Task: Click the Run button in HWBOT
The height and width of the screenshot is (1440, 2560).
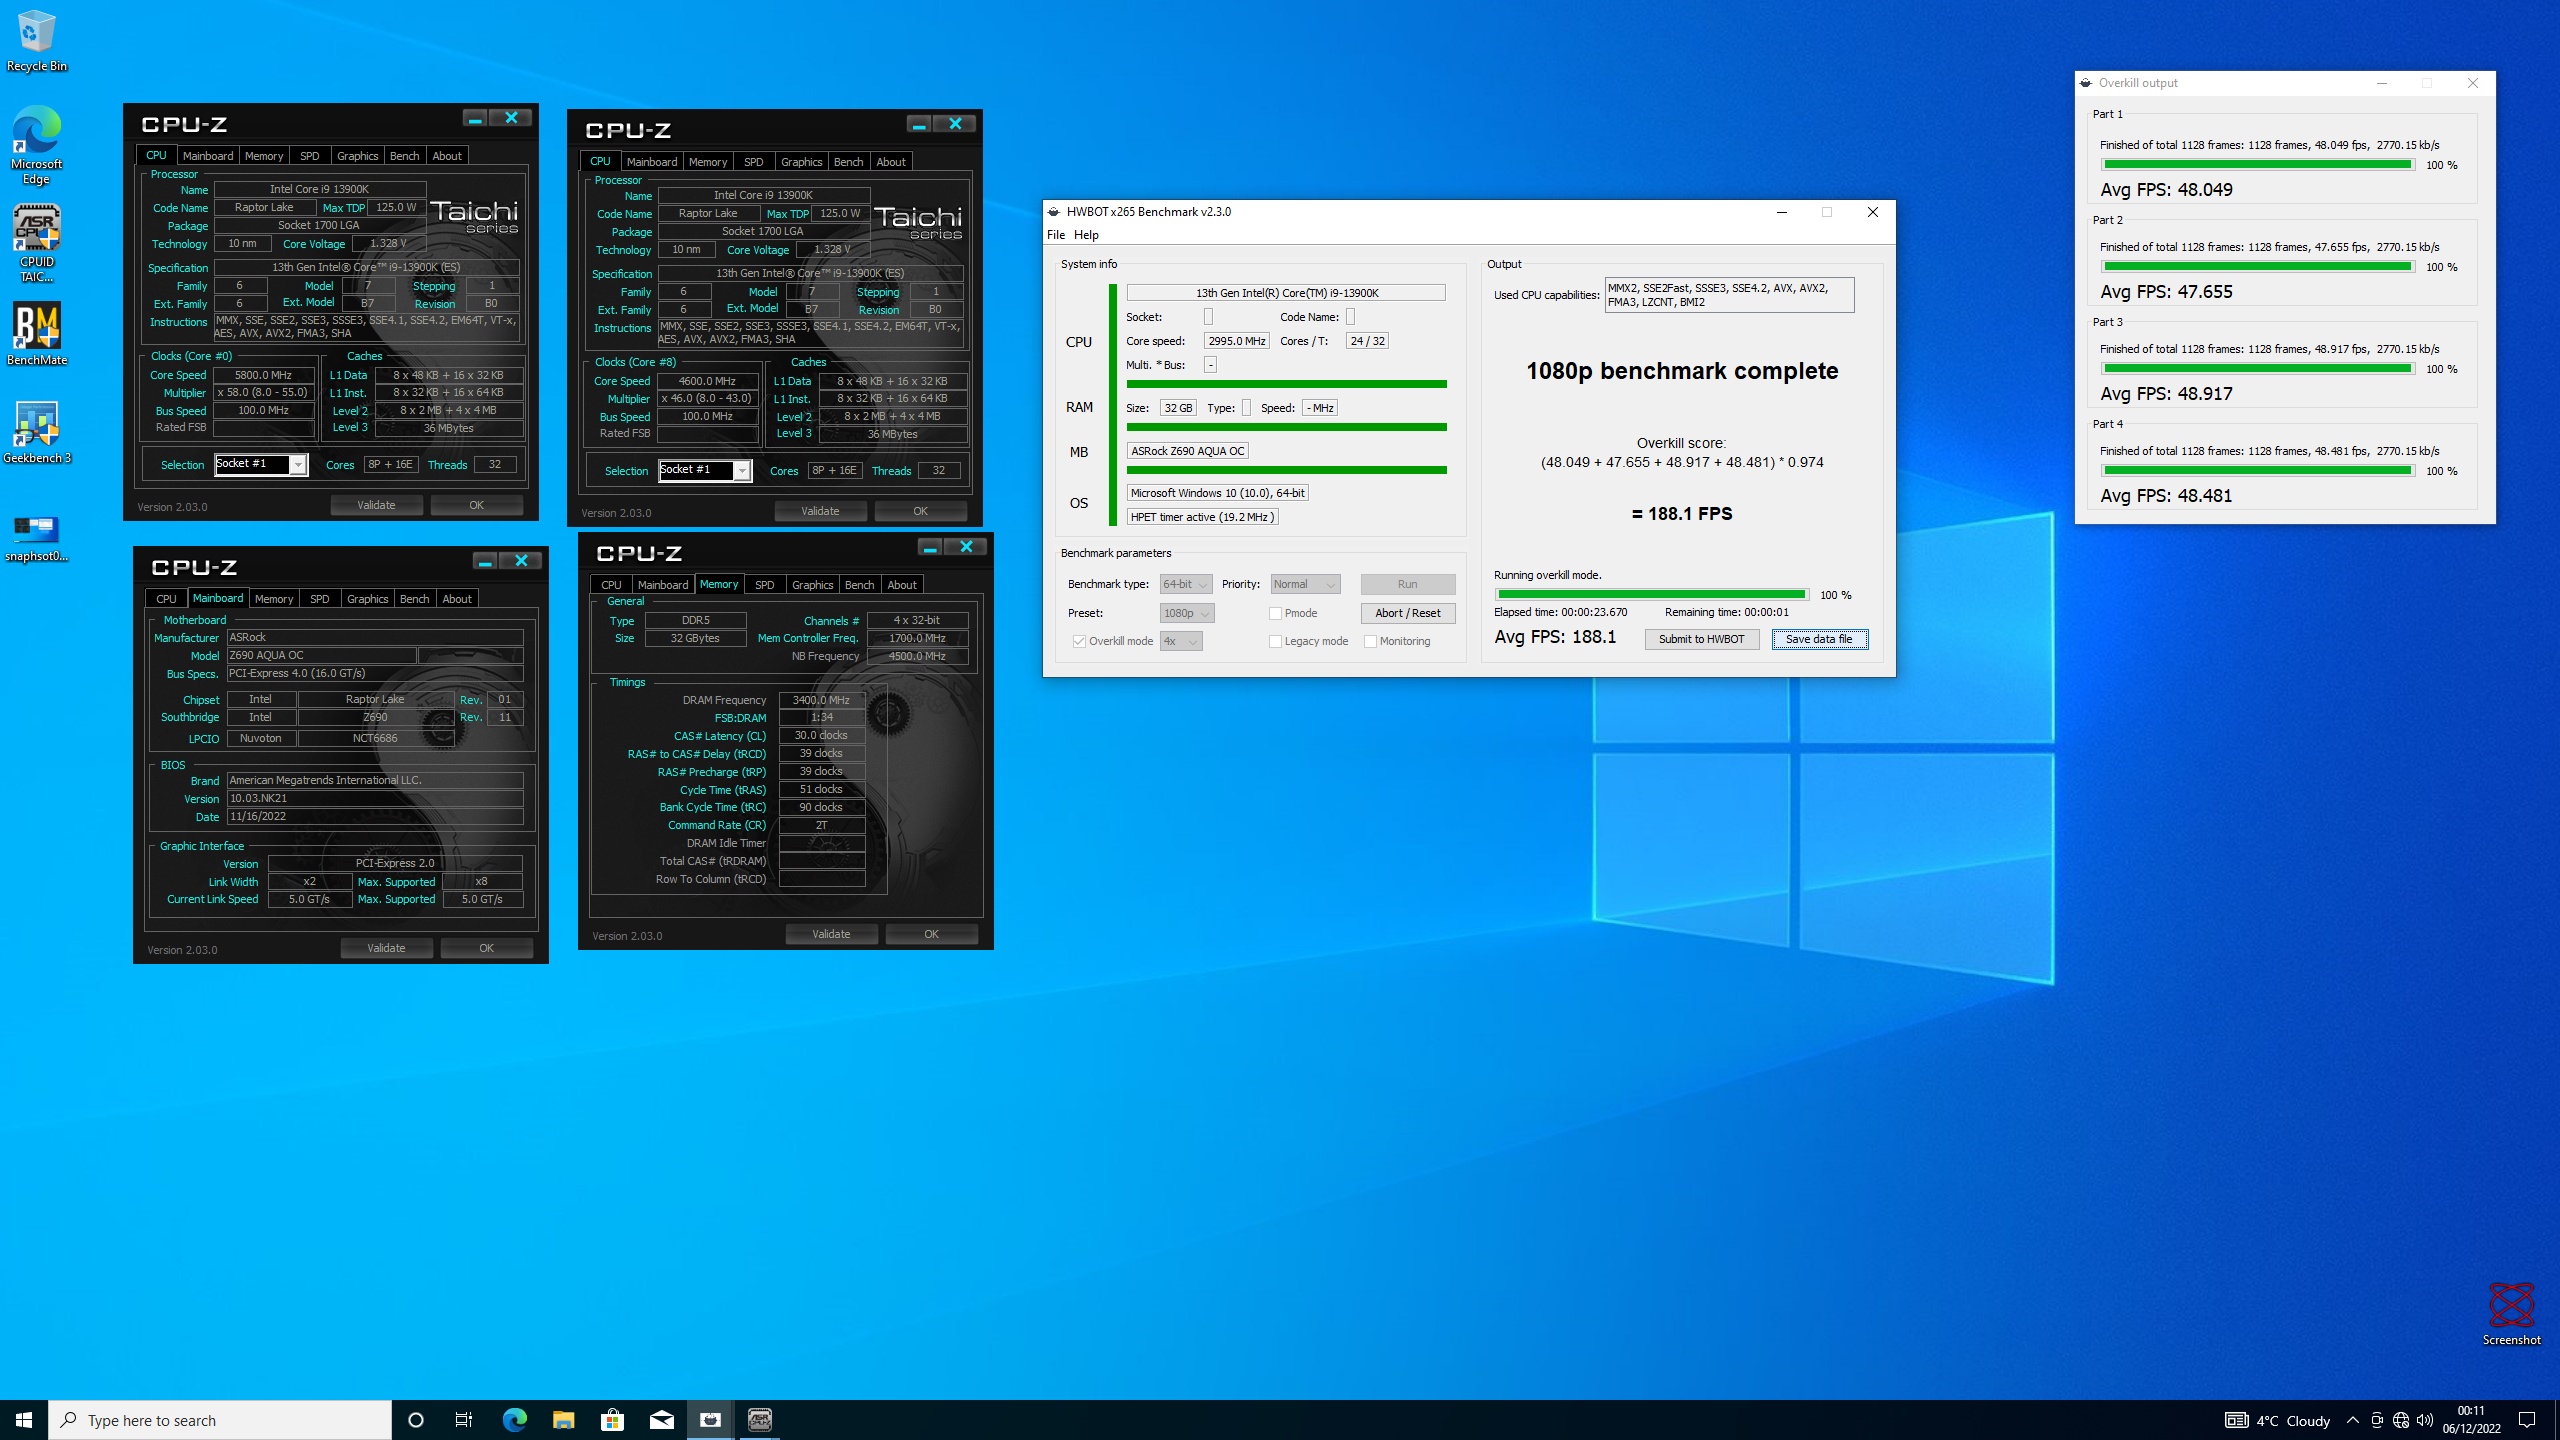Action: [x=1407, y=584]
